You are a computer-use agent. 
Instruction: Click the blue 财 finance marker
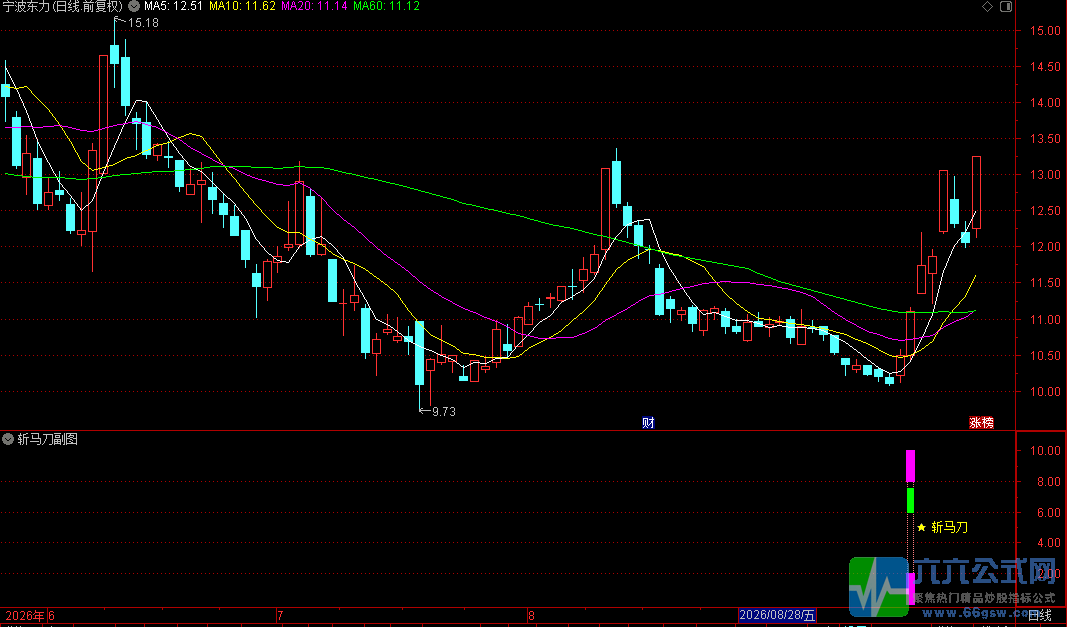point(648,423)
